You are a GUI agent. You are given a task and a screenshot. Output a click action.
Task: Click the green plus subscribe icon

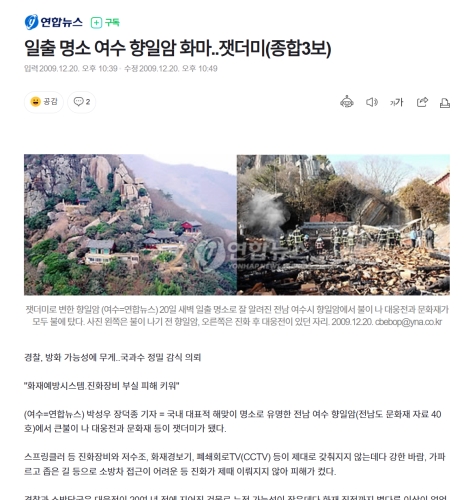click(x=96, y=23)
